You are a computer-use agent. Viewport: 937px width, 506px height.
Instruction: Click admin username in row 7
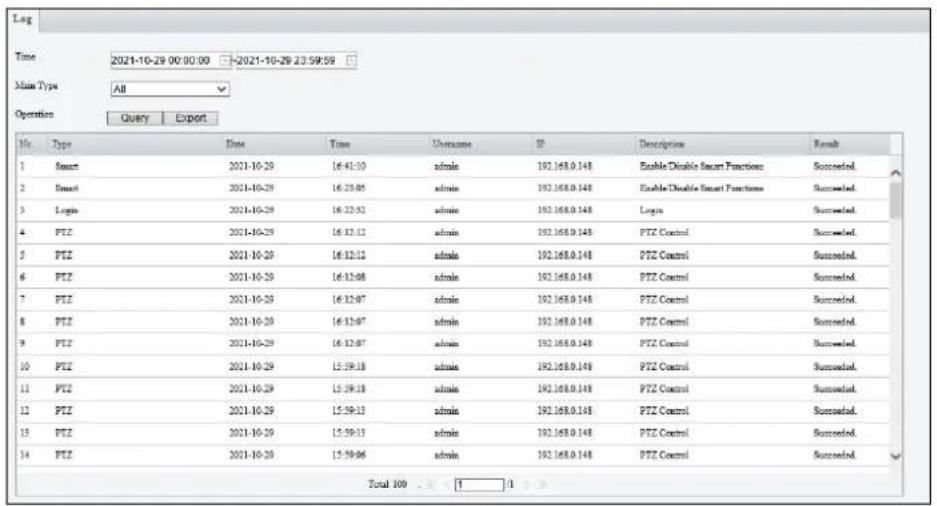446,299
